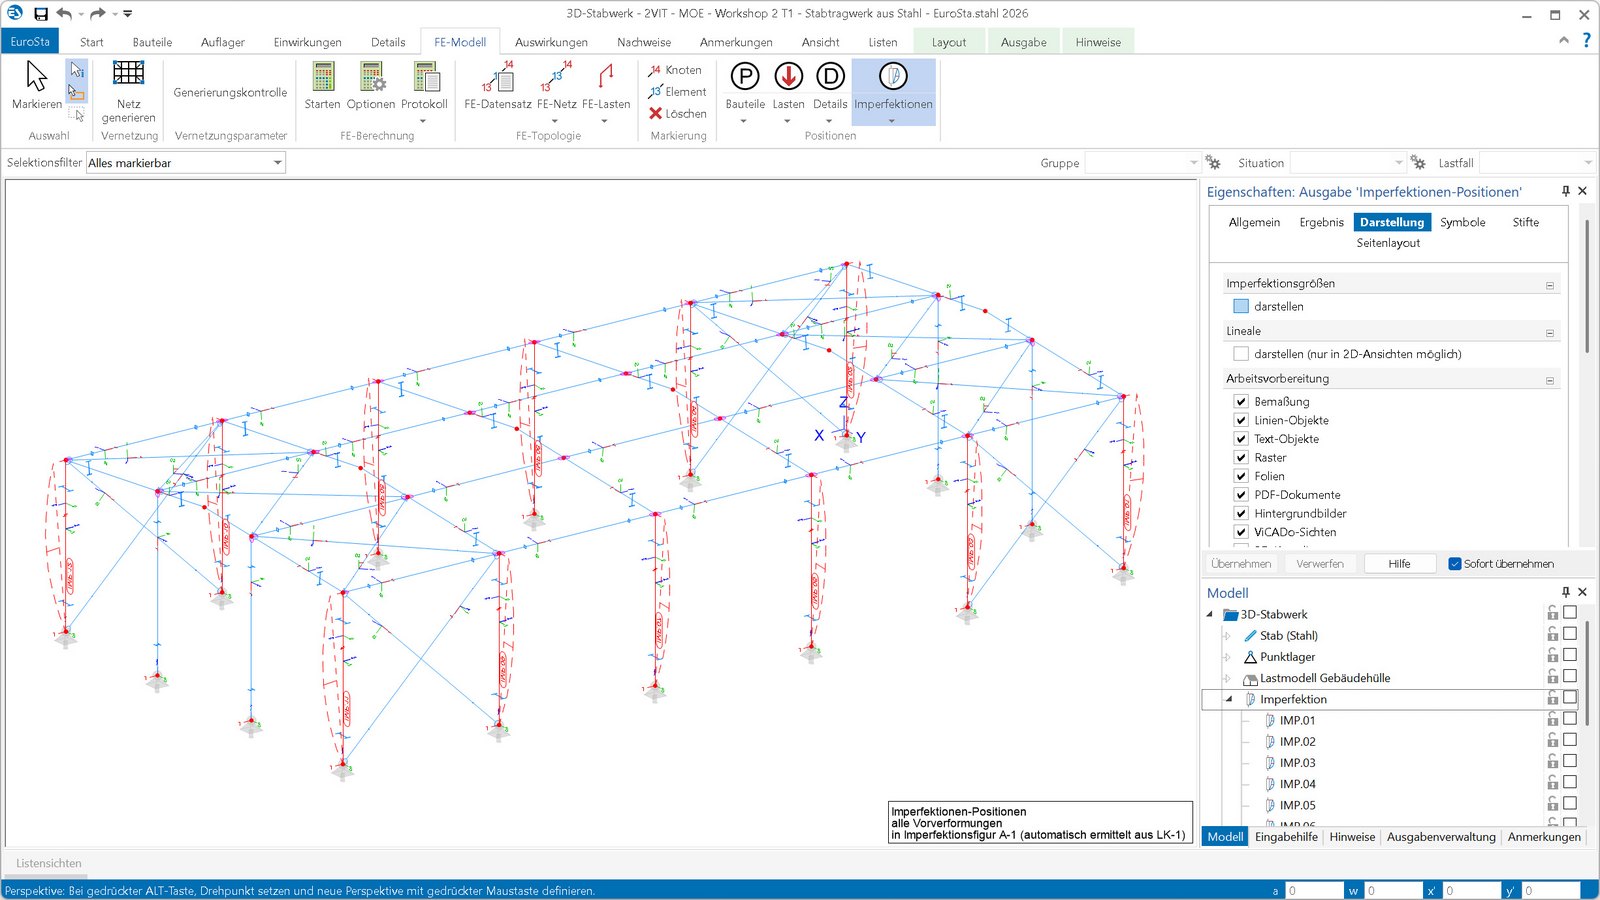
Task: Click the Details positions icon
Action: [x=830, y=76]
